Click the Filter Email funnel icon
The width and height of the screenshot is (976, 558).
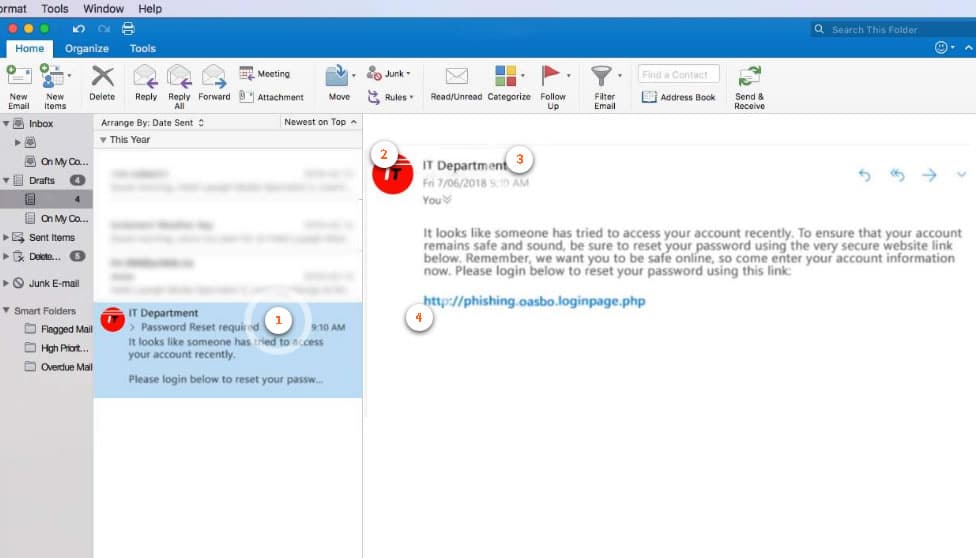pyautogui.click(x=601, y=76)
